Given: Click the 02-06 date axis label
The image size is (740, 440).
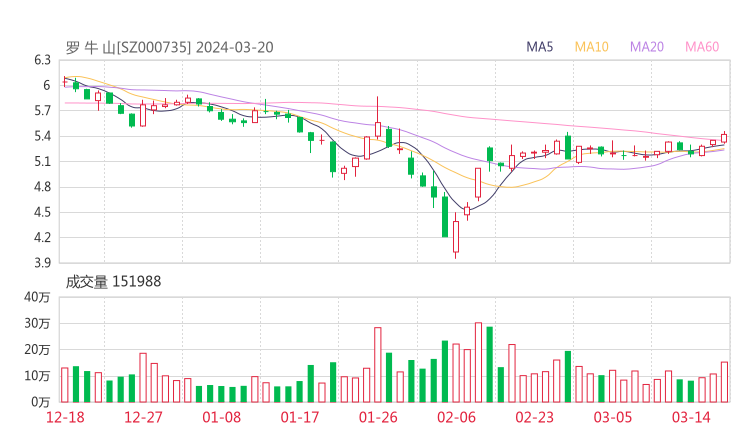Looking at the screenshot, I should pyautogui.click(x=456, y=417).
